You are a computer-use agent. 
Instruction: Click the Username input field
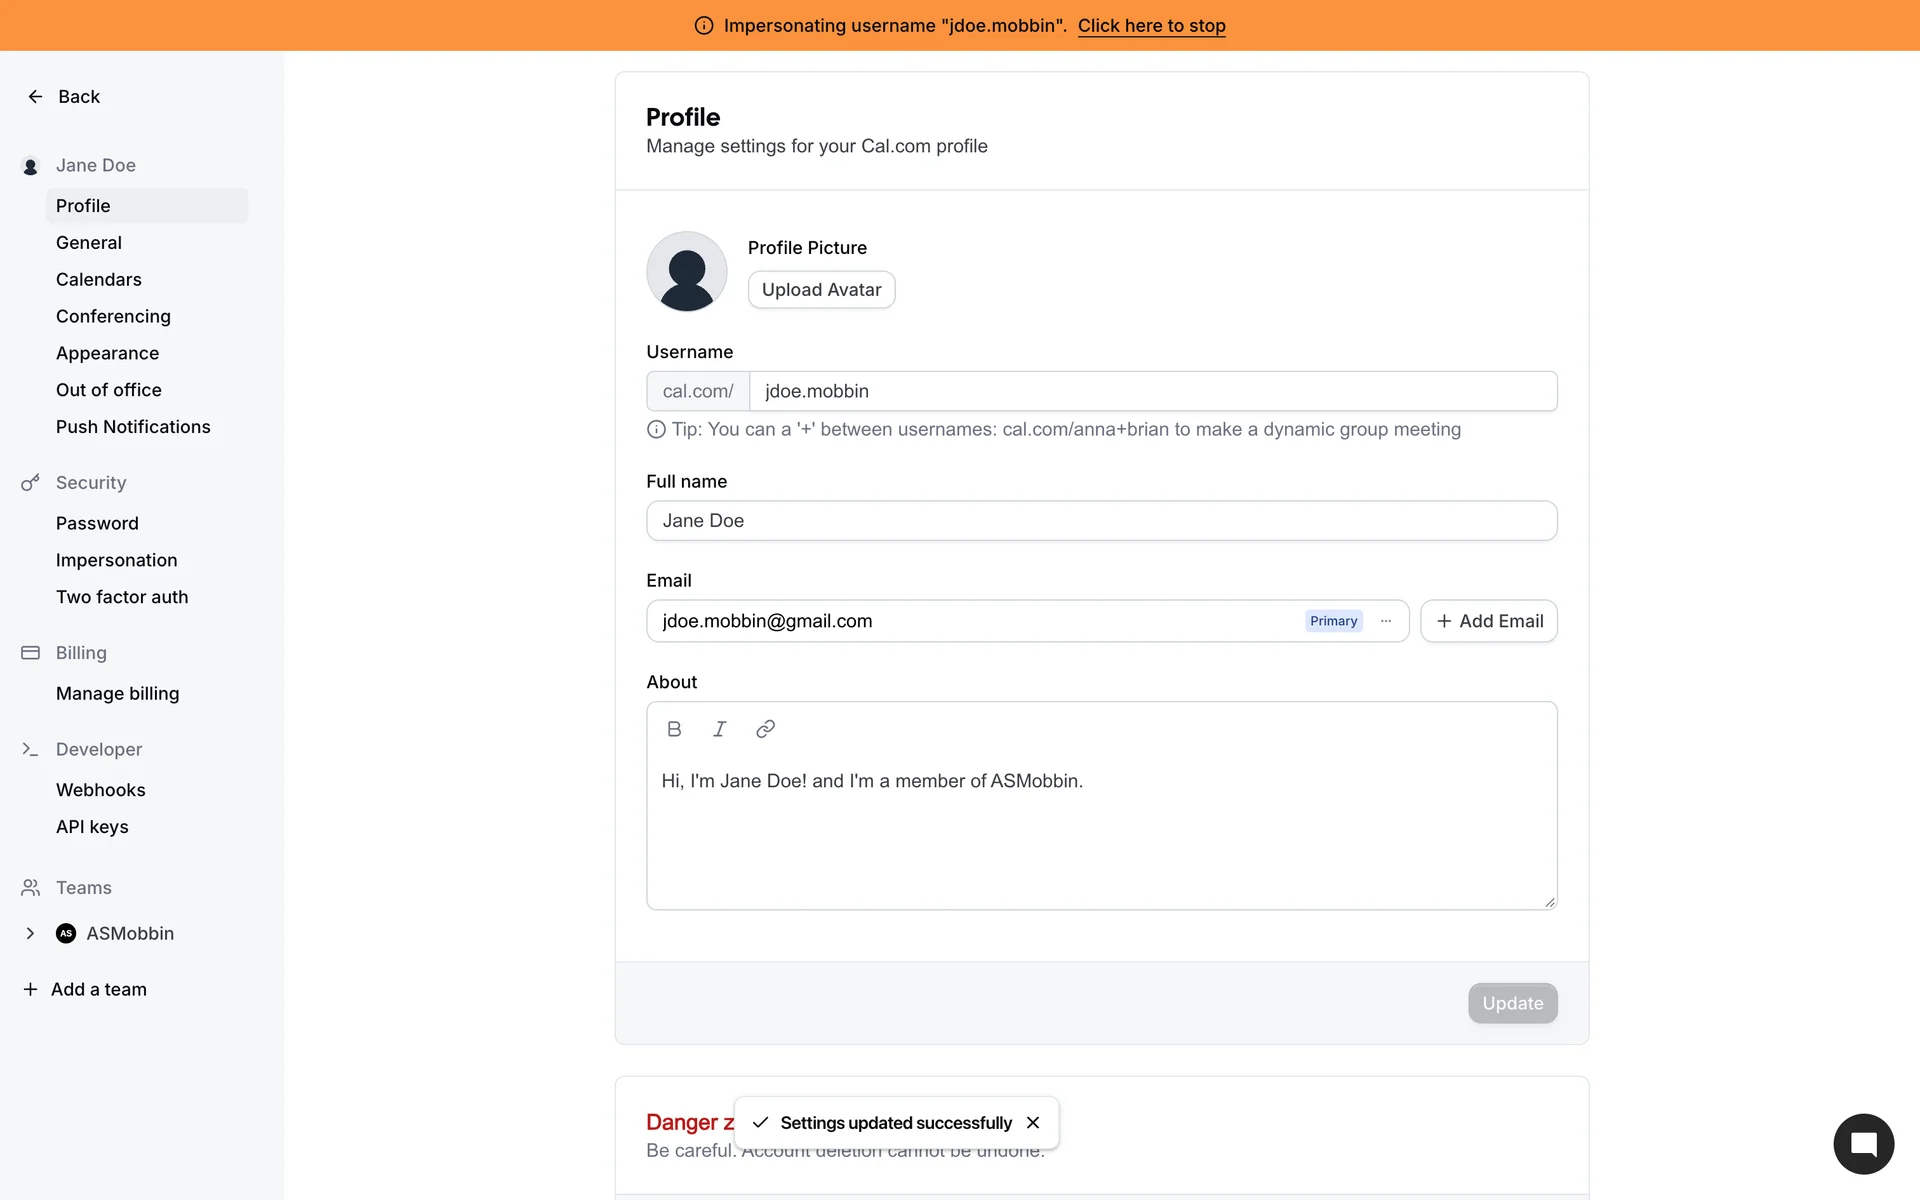coord(1152,391)
